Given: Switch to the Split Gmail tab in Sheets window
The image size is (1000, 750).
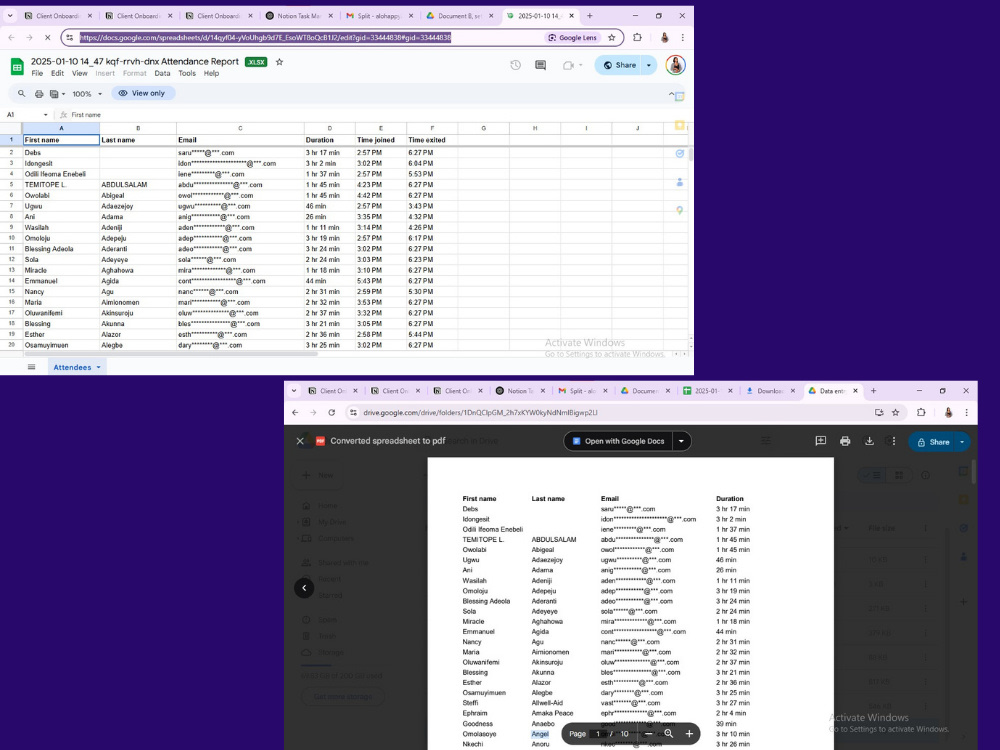Looking at the screenshot, I should (378, 16).
